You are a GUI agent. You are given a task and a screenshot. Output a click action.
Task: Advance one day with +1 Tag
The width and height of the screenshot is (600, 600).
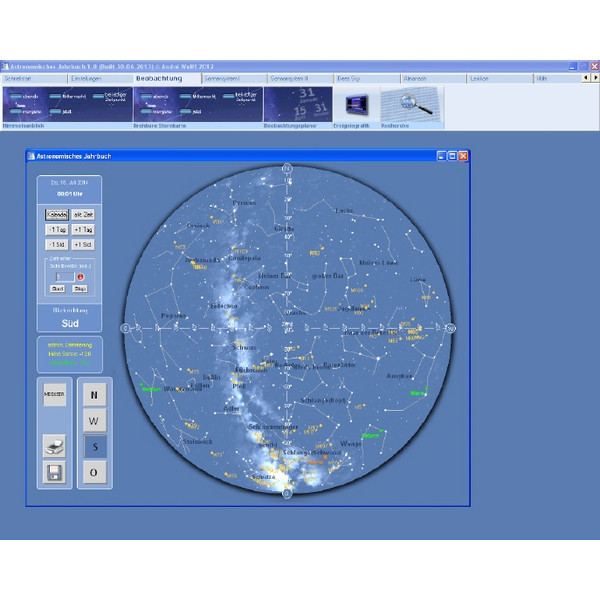(83, 230)
